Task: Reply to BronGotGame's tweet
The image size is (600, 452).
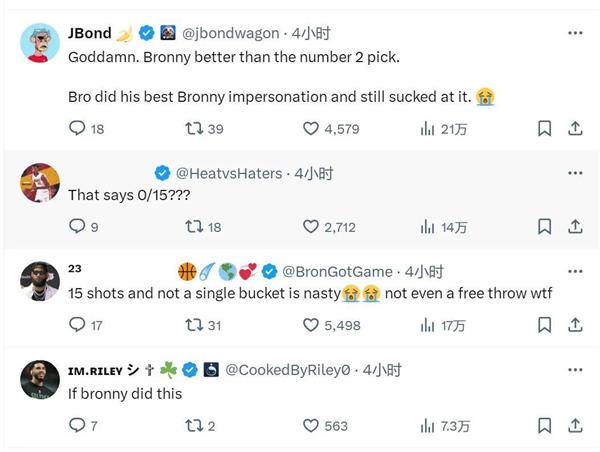Action: coord(77,325)
